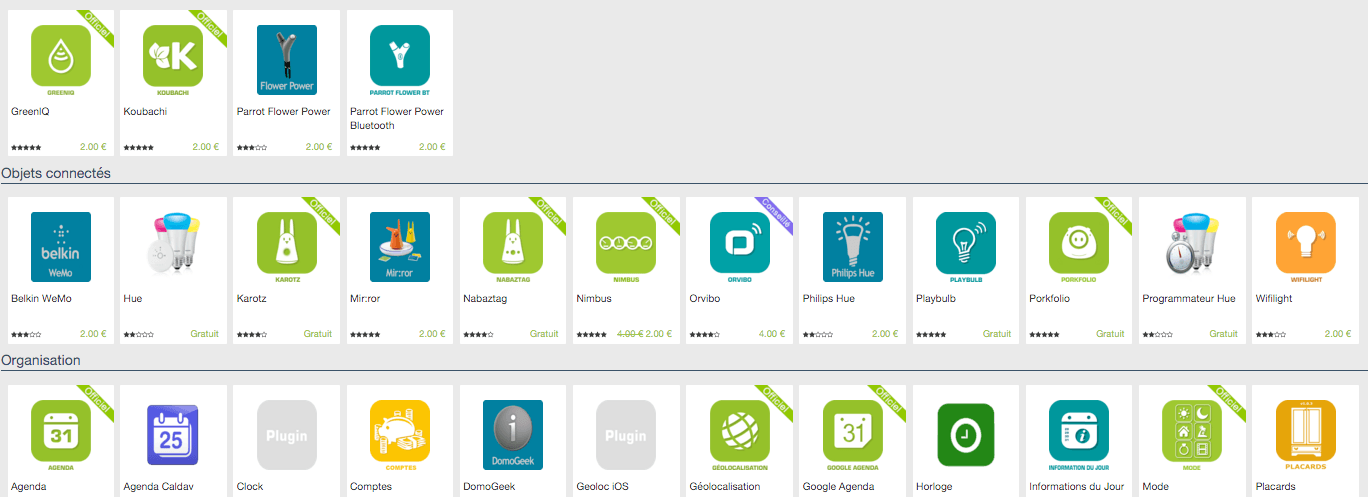Click star rating on Parrot Flower Power
Screen dimensions: 1368x498
[252, 148]
